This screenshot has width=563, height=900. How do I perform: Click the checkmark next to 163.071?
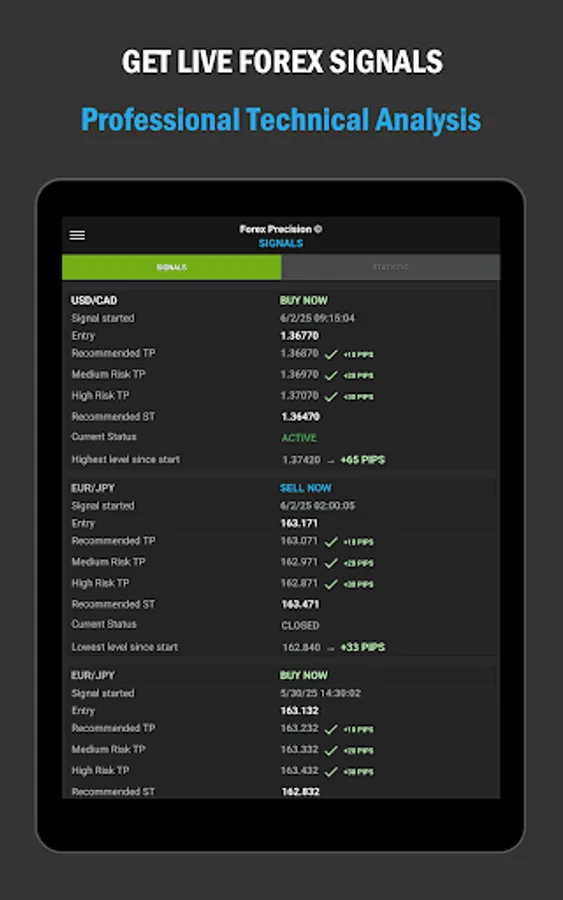point(331,542)
